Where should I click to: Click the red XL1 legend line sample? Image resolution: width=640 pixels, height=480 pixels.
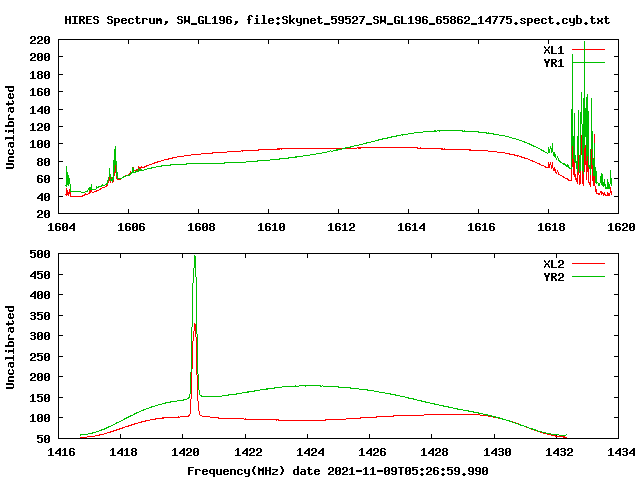(588, 49)
